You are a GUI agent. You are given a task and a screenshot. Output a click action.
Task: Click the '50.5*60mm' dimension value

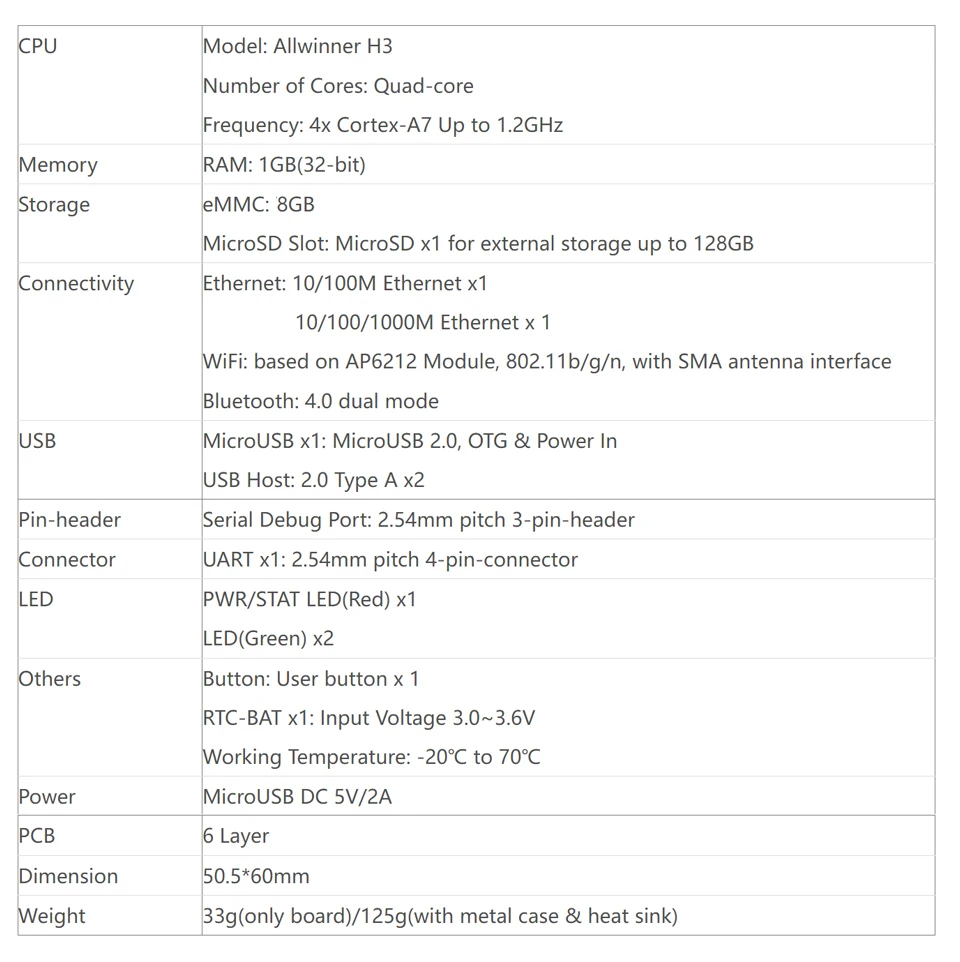click(x=256, y=877)
